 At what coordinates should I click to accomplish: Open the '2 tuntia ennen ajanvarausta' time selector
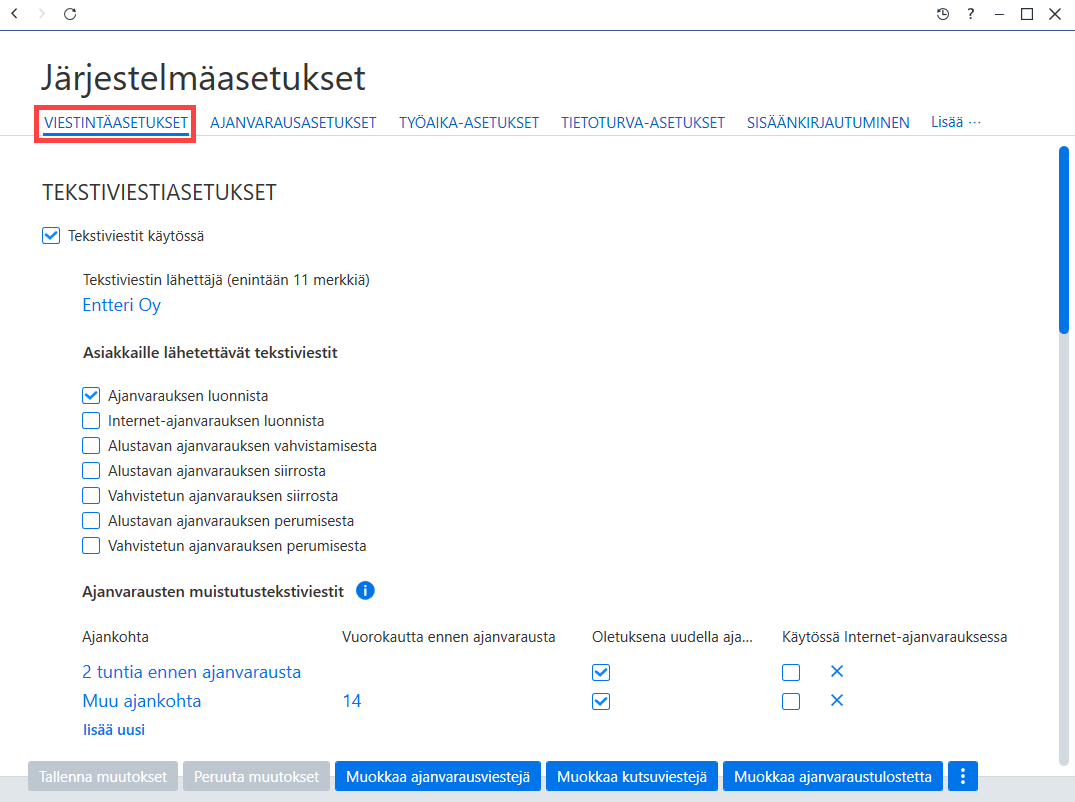(x=191, y=672)
